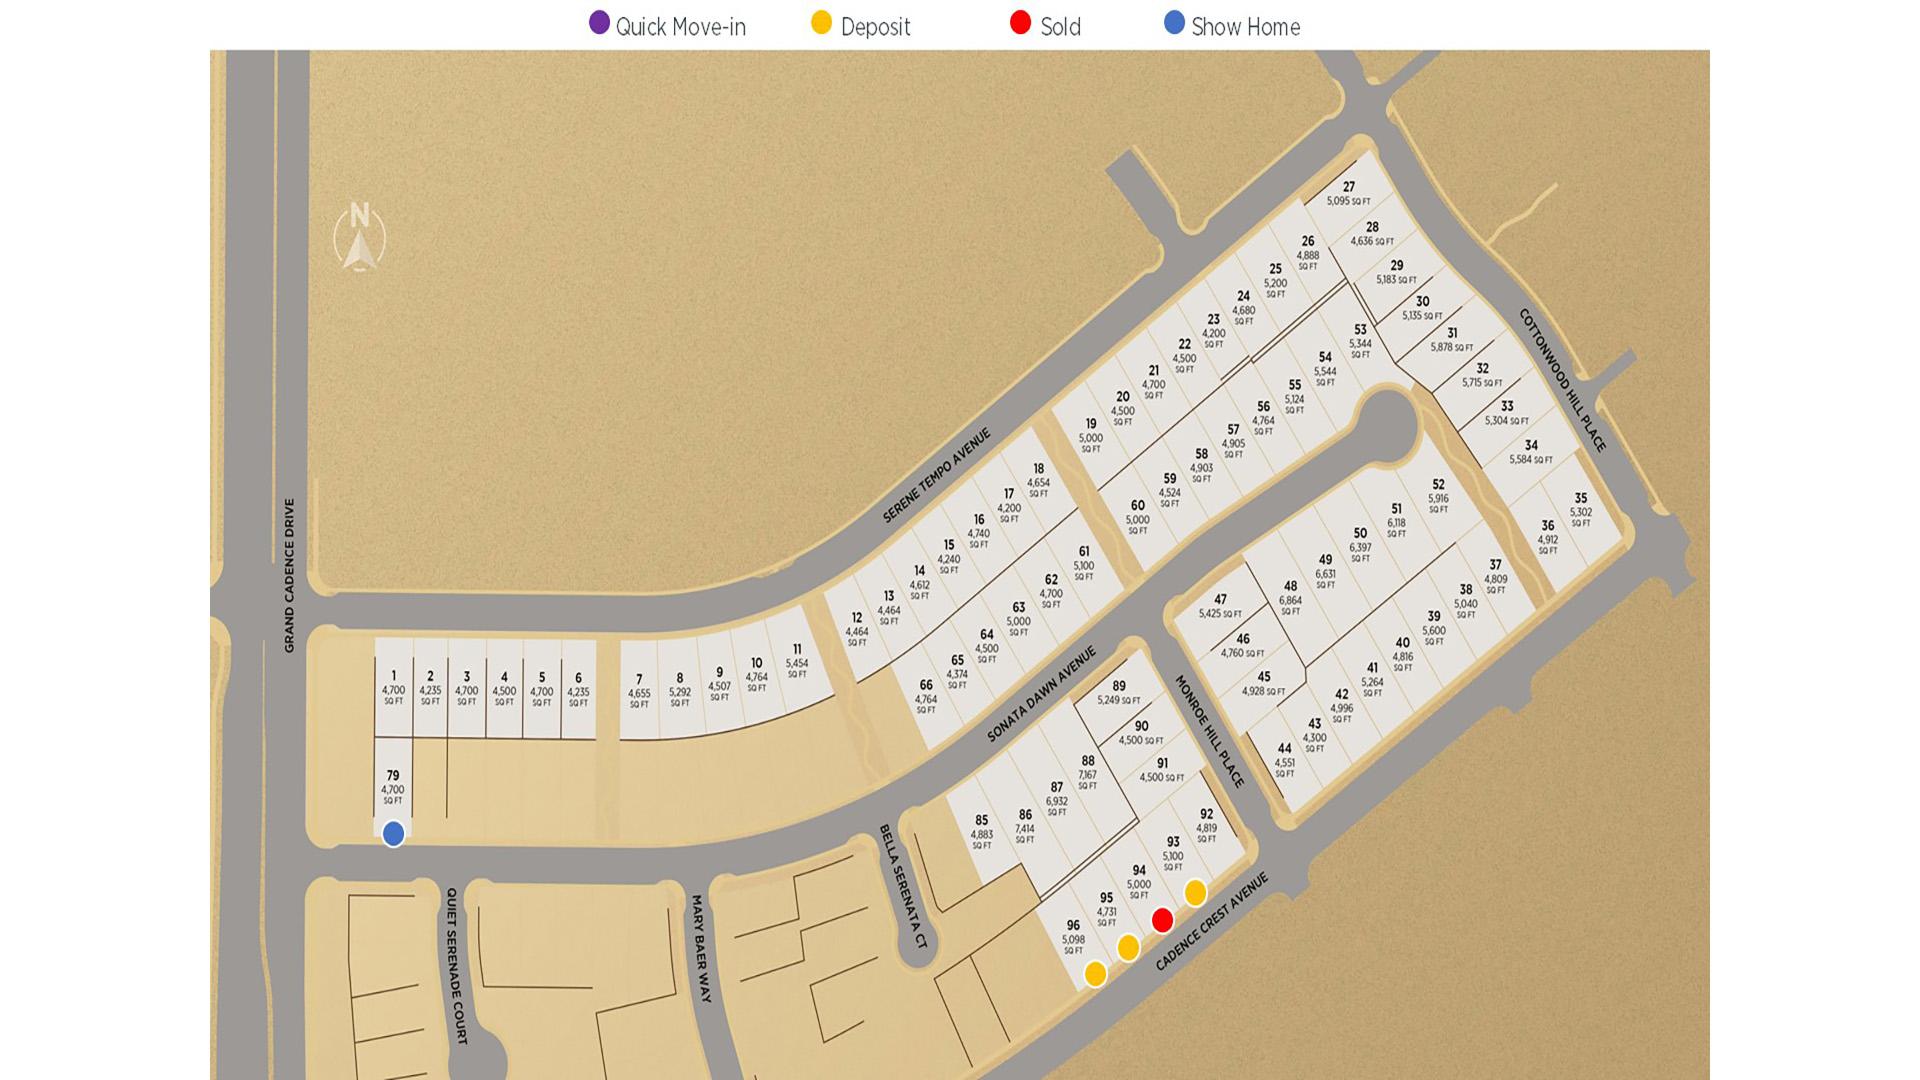The width and height of the screenshot is (1920, 1080).
Task: Click the blue Show Home legend dot
Action: pos(1174,23)
